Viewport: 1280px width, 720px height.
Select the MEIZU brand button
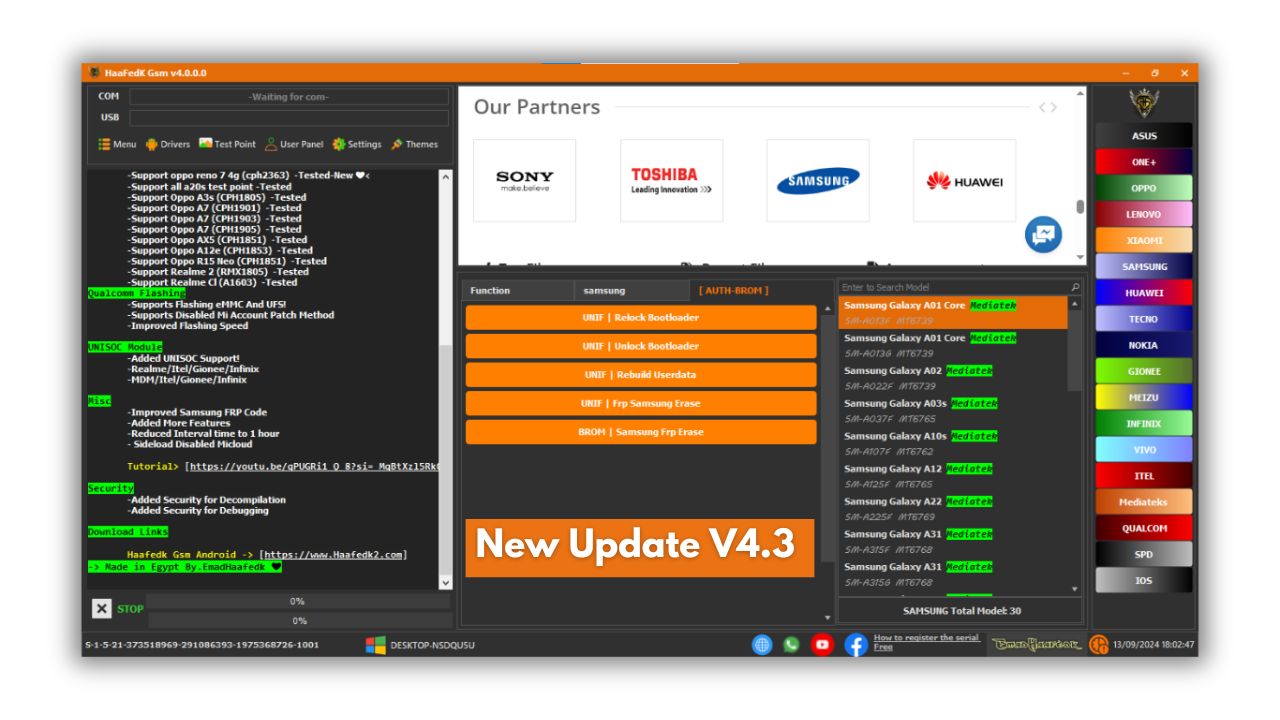coord(1144,397)
